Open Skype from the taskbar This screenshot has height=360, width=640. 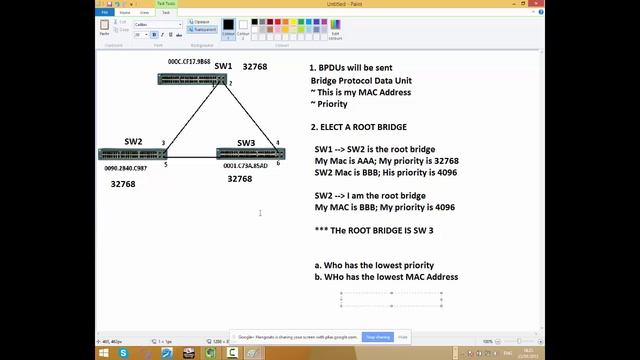click(x=123, y=353)
